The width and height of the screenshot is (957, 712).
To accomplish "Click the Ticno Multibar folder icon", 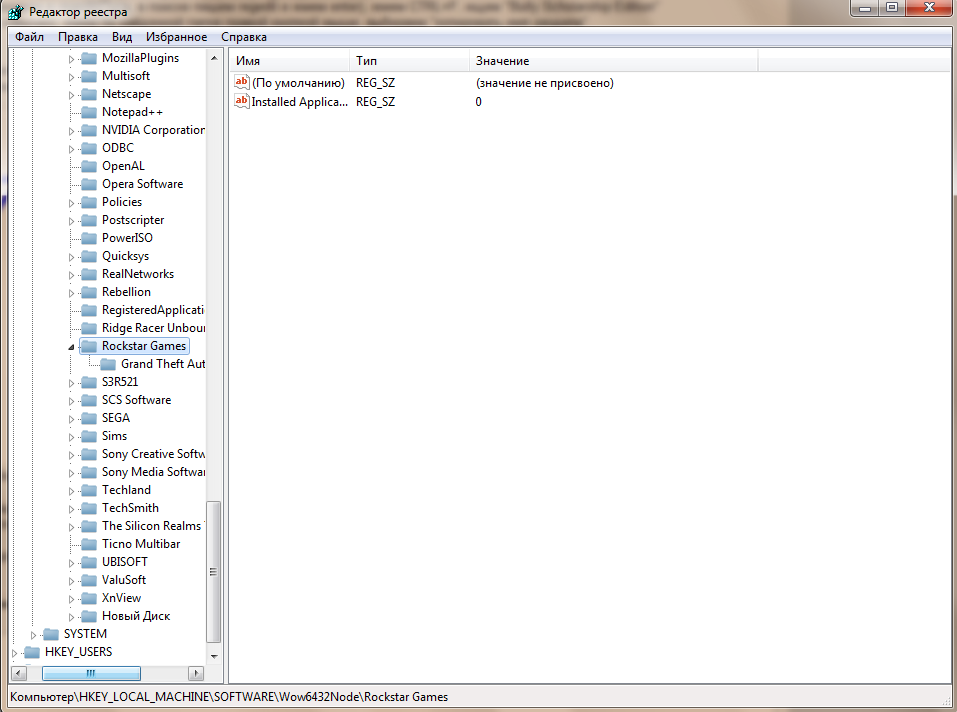I will coord(89,544).
